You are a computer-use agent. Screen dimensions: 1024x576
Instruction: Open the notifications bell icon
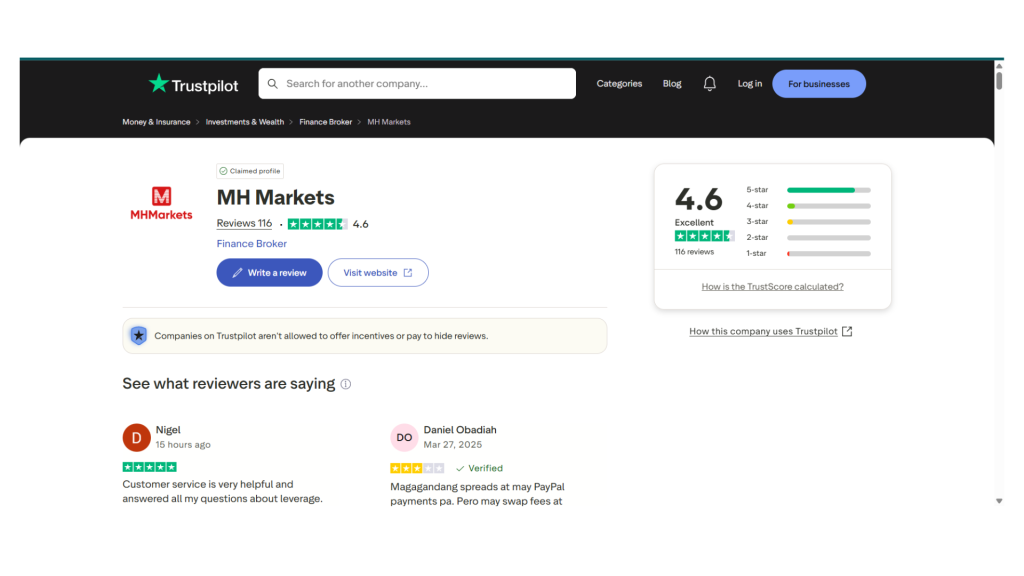[710, 84]
